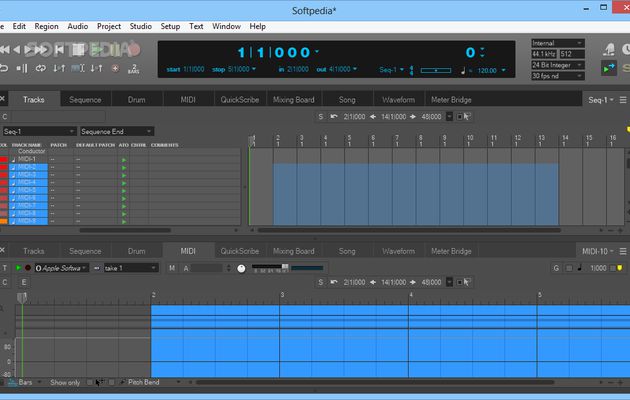The image size is (630, 400).
Task: Open the Setup menu
Action: click(170, 27)
